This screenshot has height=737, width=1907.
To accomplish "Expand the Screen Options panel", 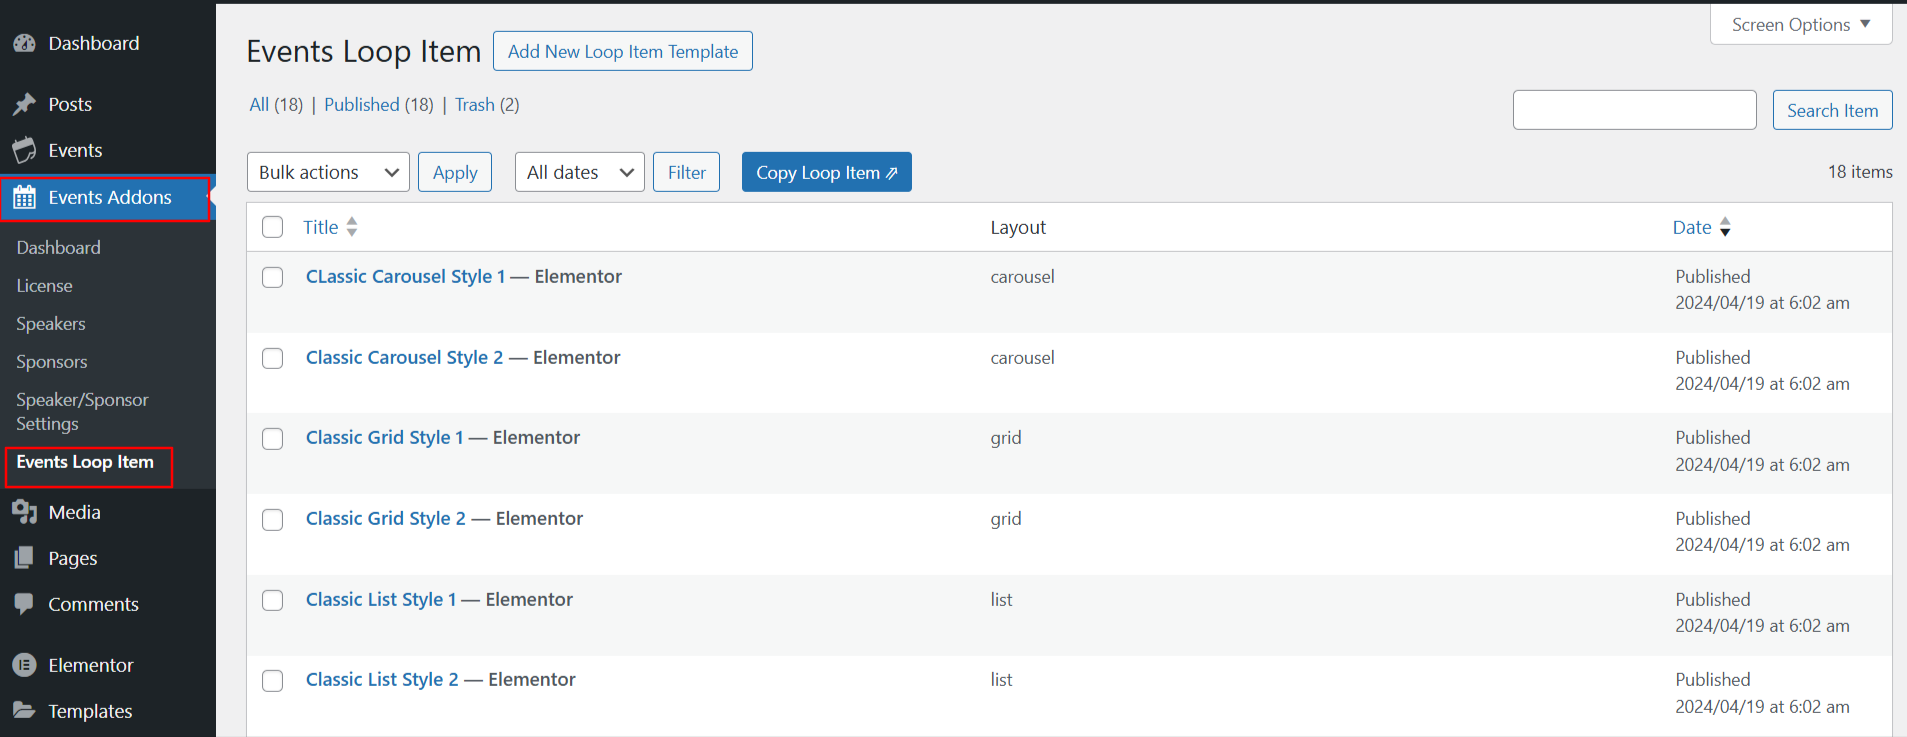I will (x=1800, y=25).
